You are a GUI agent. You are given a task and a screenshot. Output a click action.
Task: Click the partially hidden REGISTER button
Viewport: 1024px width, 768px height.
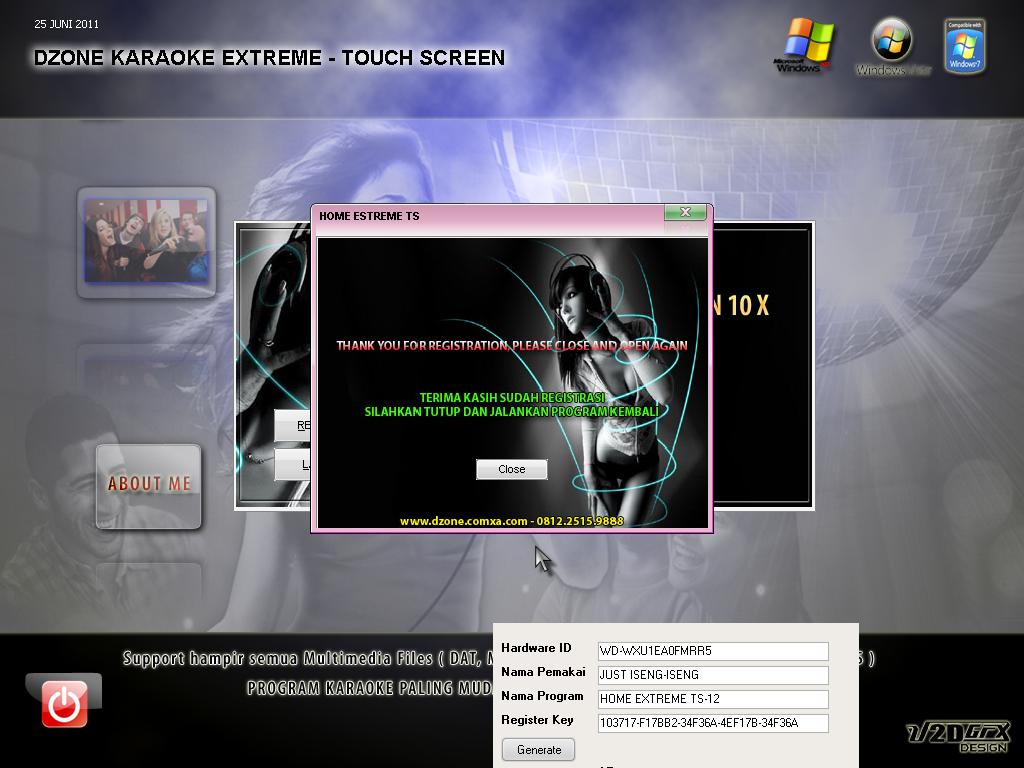coord(296,424)
